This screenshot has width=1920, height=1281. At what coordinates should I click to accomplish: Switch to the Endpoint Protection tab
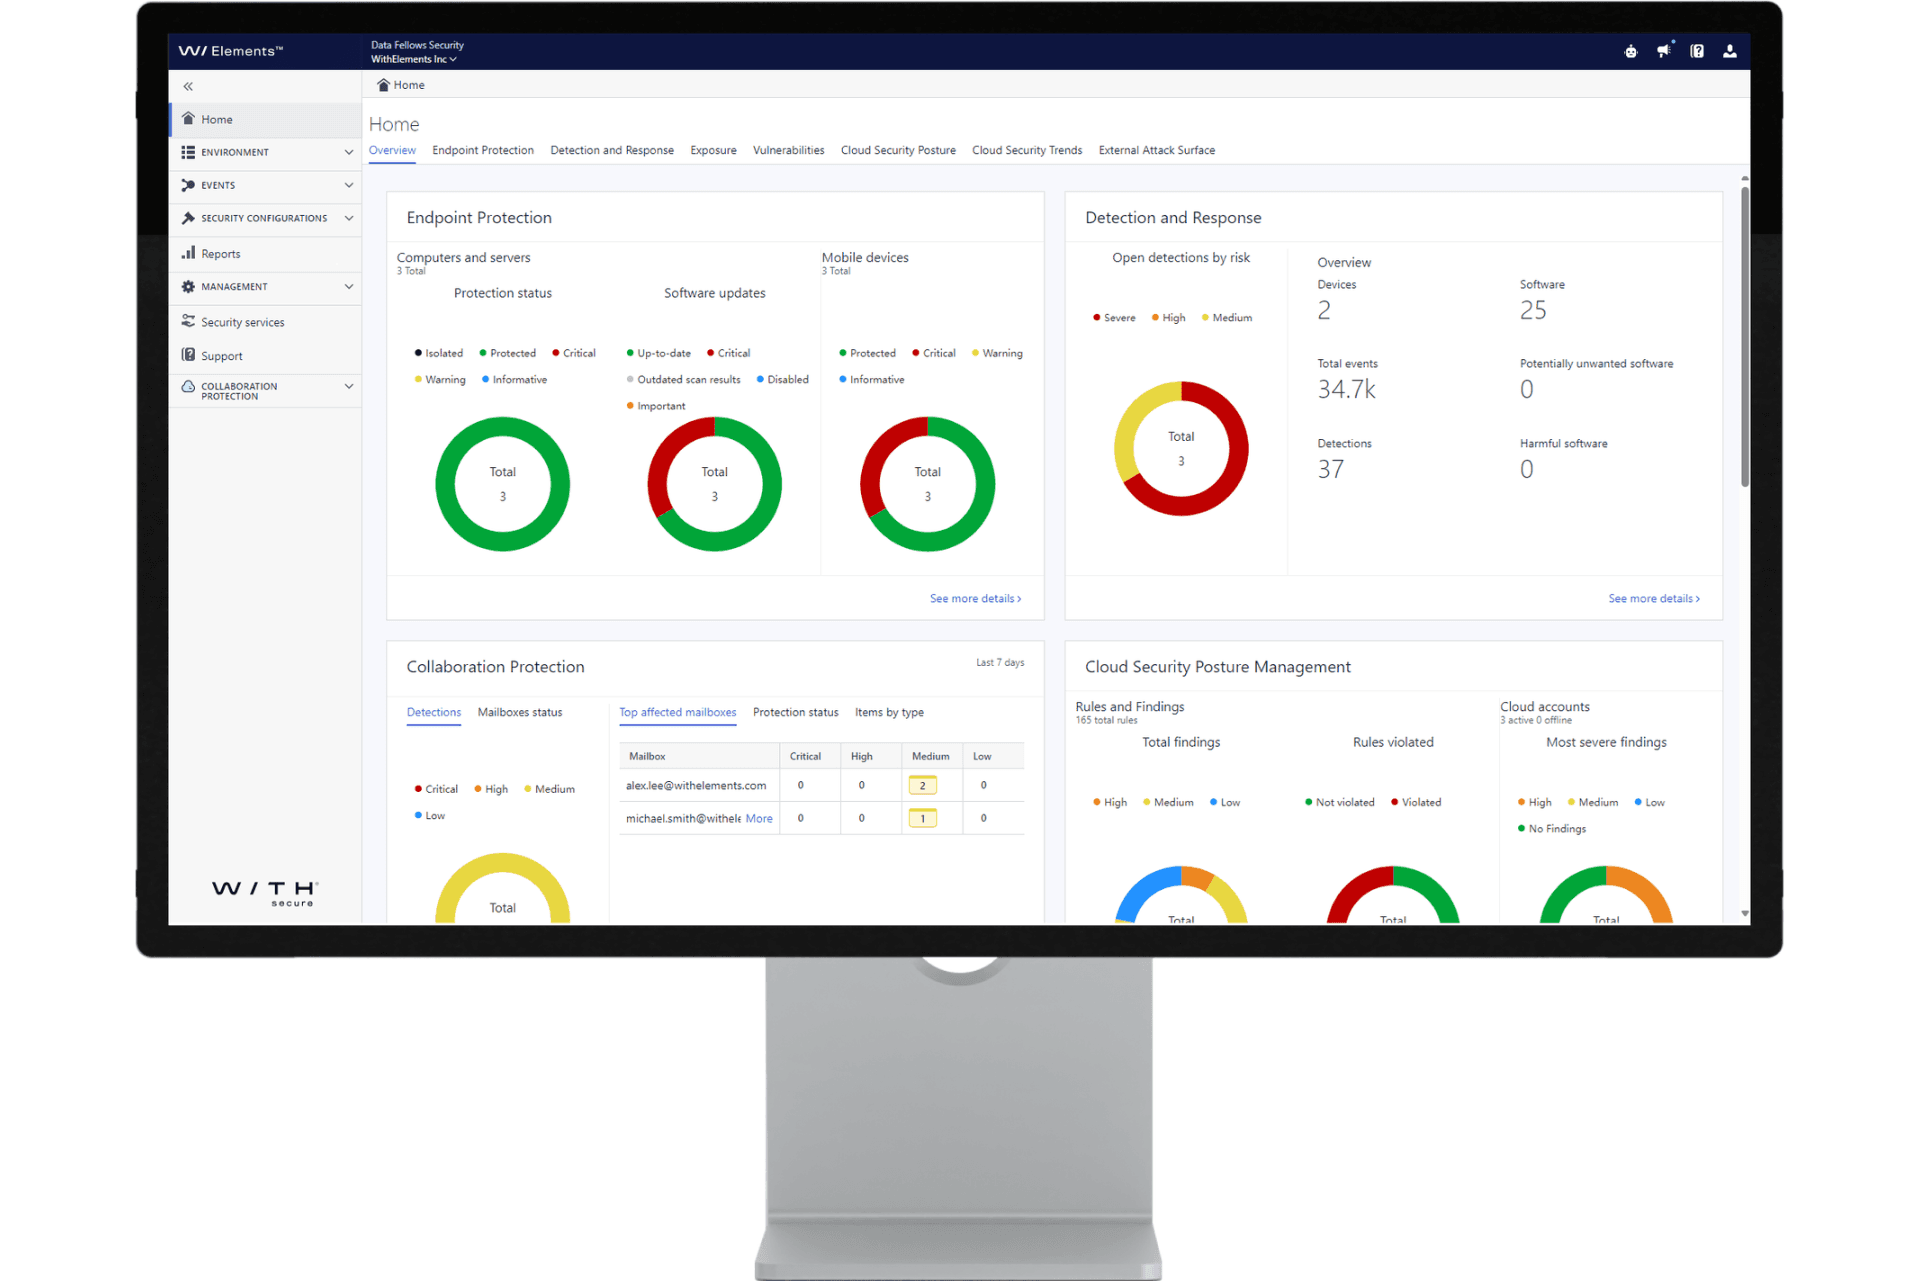click(483, 150)
